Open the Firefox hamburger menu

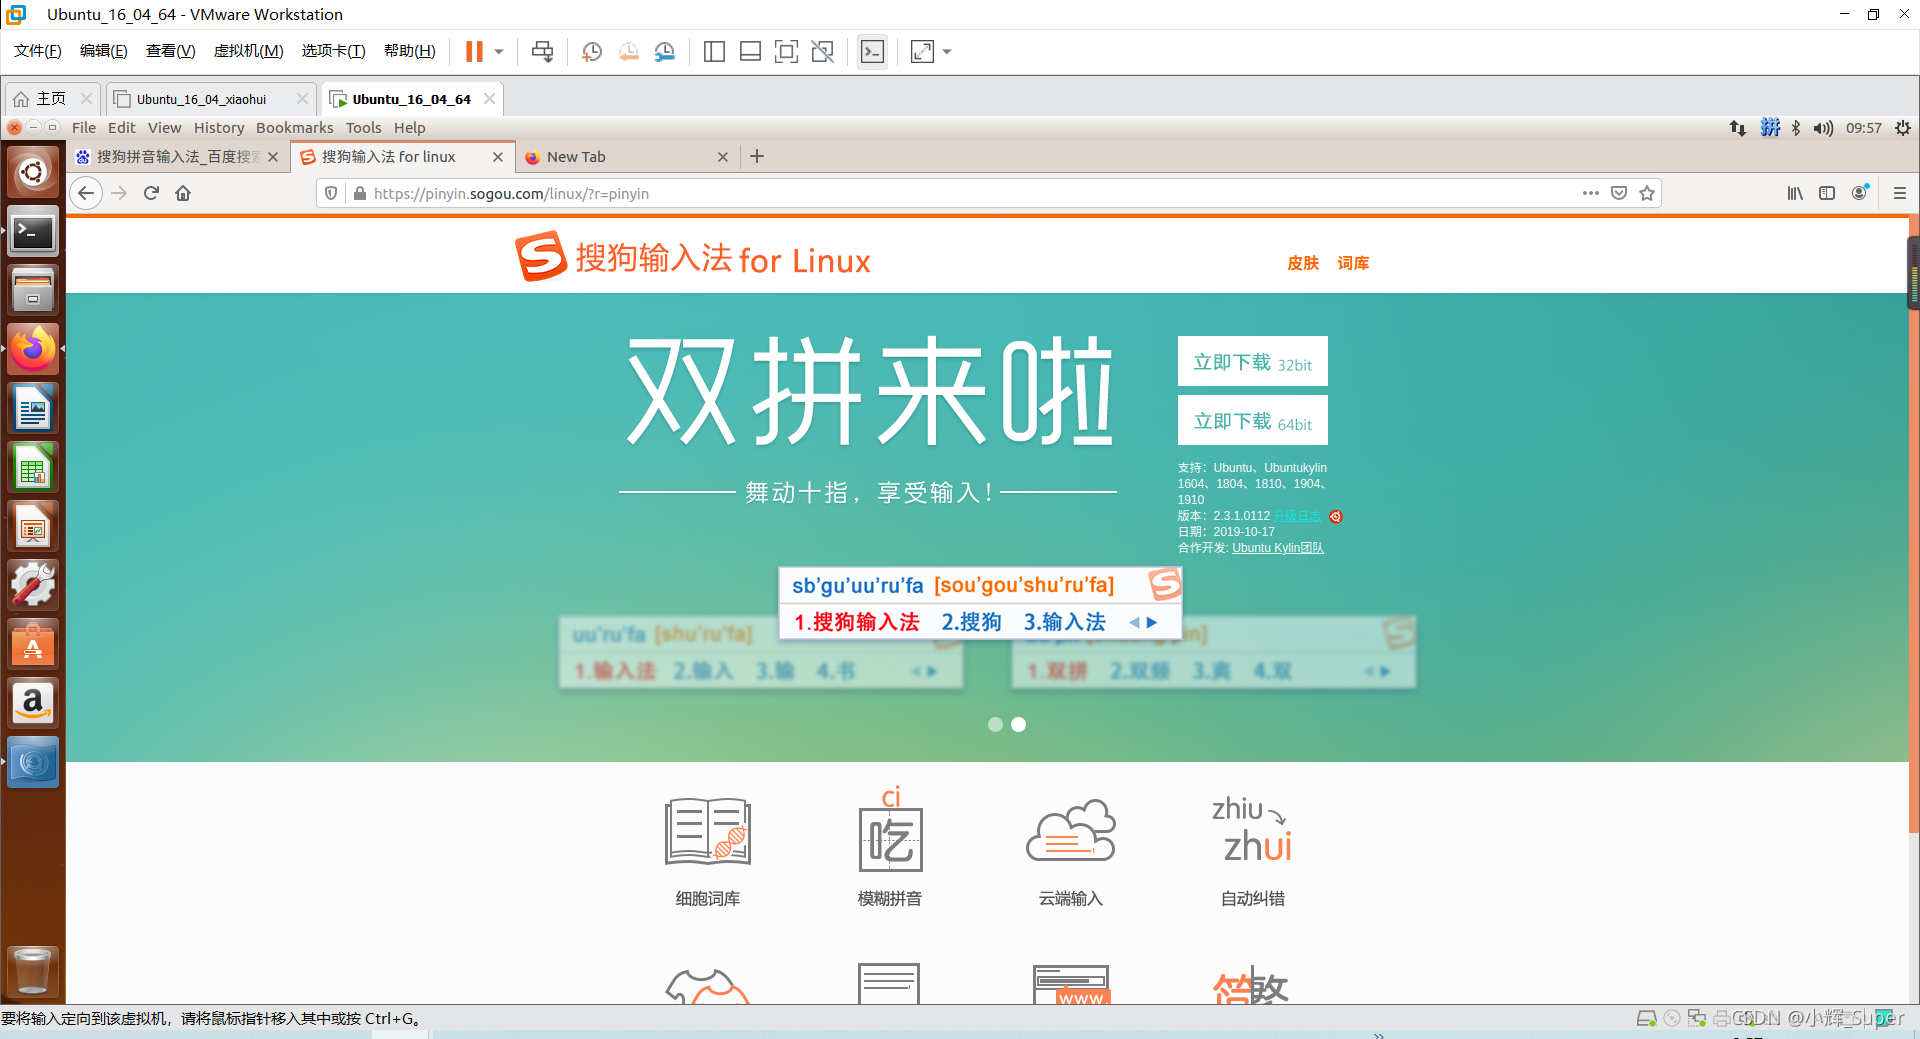[1900, 193]
